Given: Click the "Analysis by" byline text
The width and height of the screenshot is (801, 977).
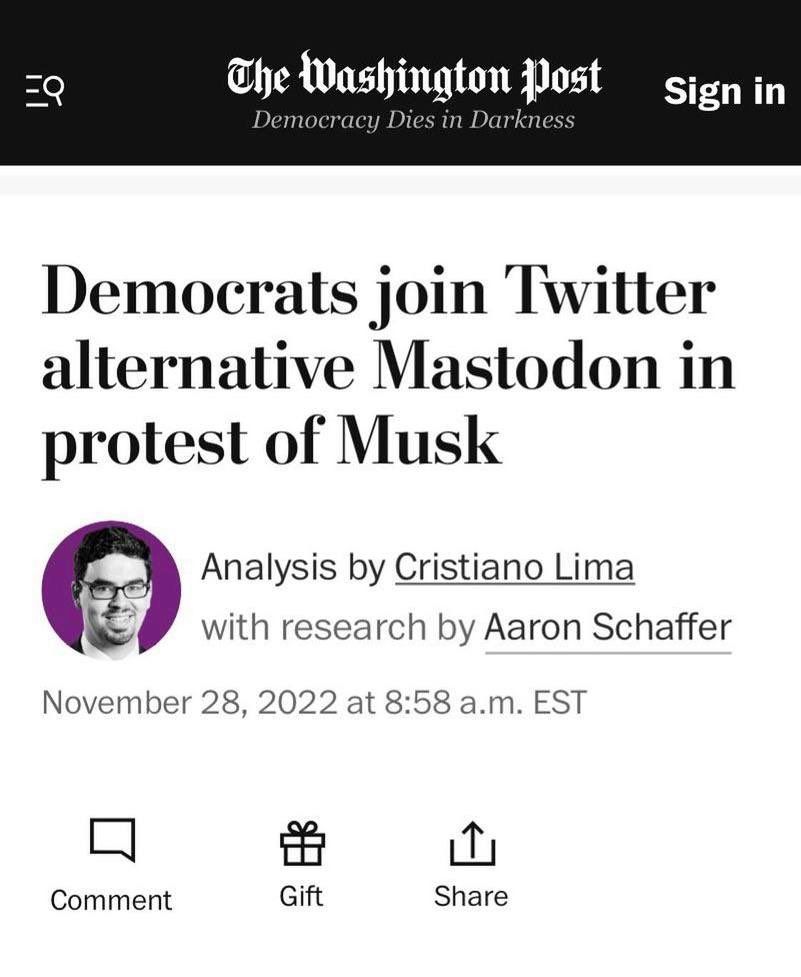Looking at the screenshot, I should click(x=294, y=568).
